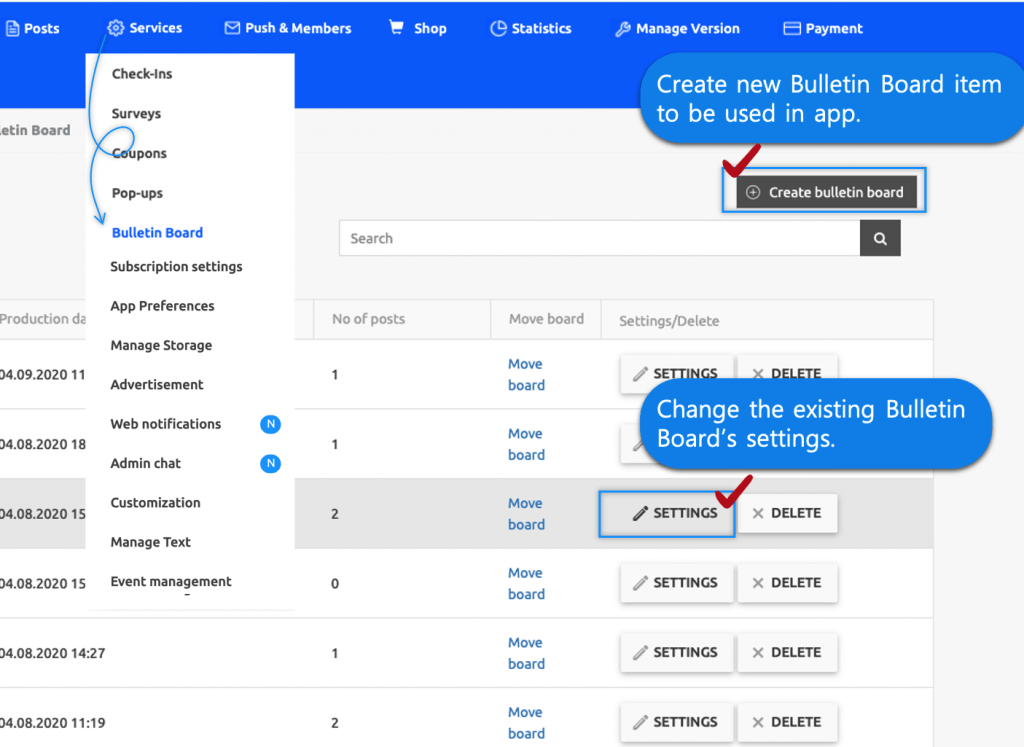Click the N badge beside Admin chat

[x=270, y=463]
